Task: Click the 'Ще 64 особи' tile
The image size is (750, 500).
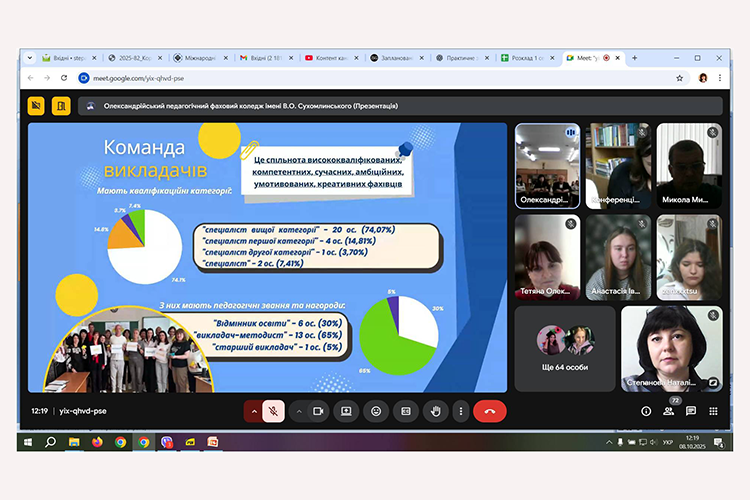Action: 565,346
